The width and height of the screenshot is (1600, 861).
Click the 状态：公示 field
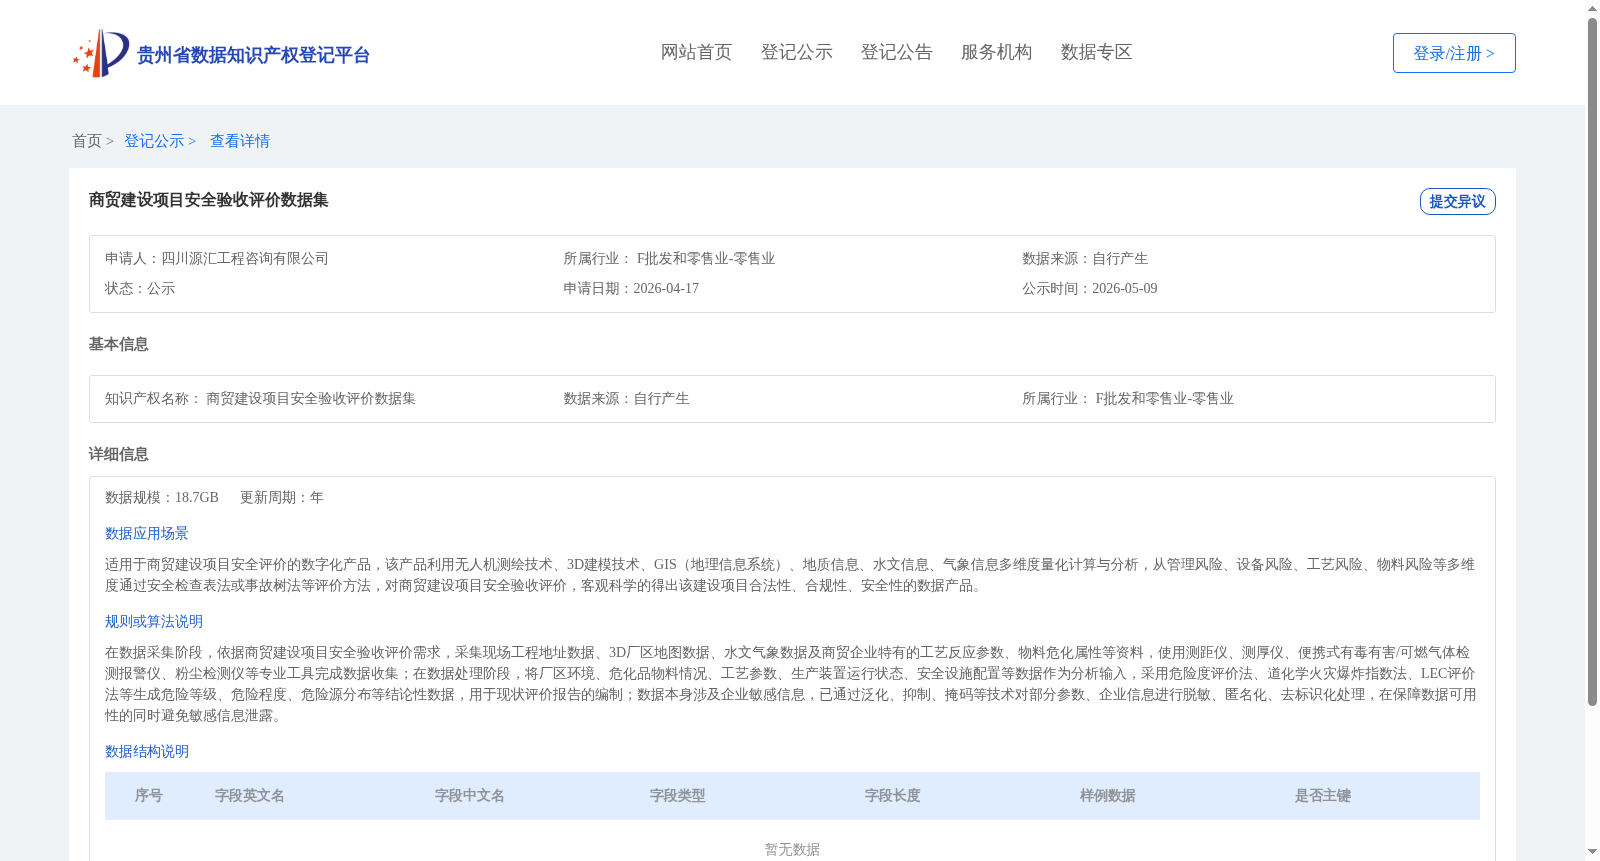(140, 288)
